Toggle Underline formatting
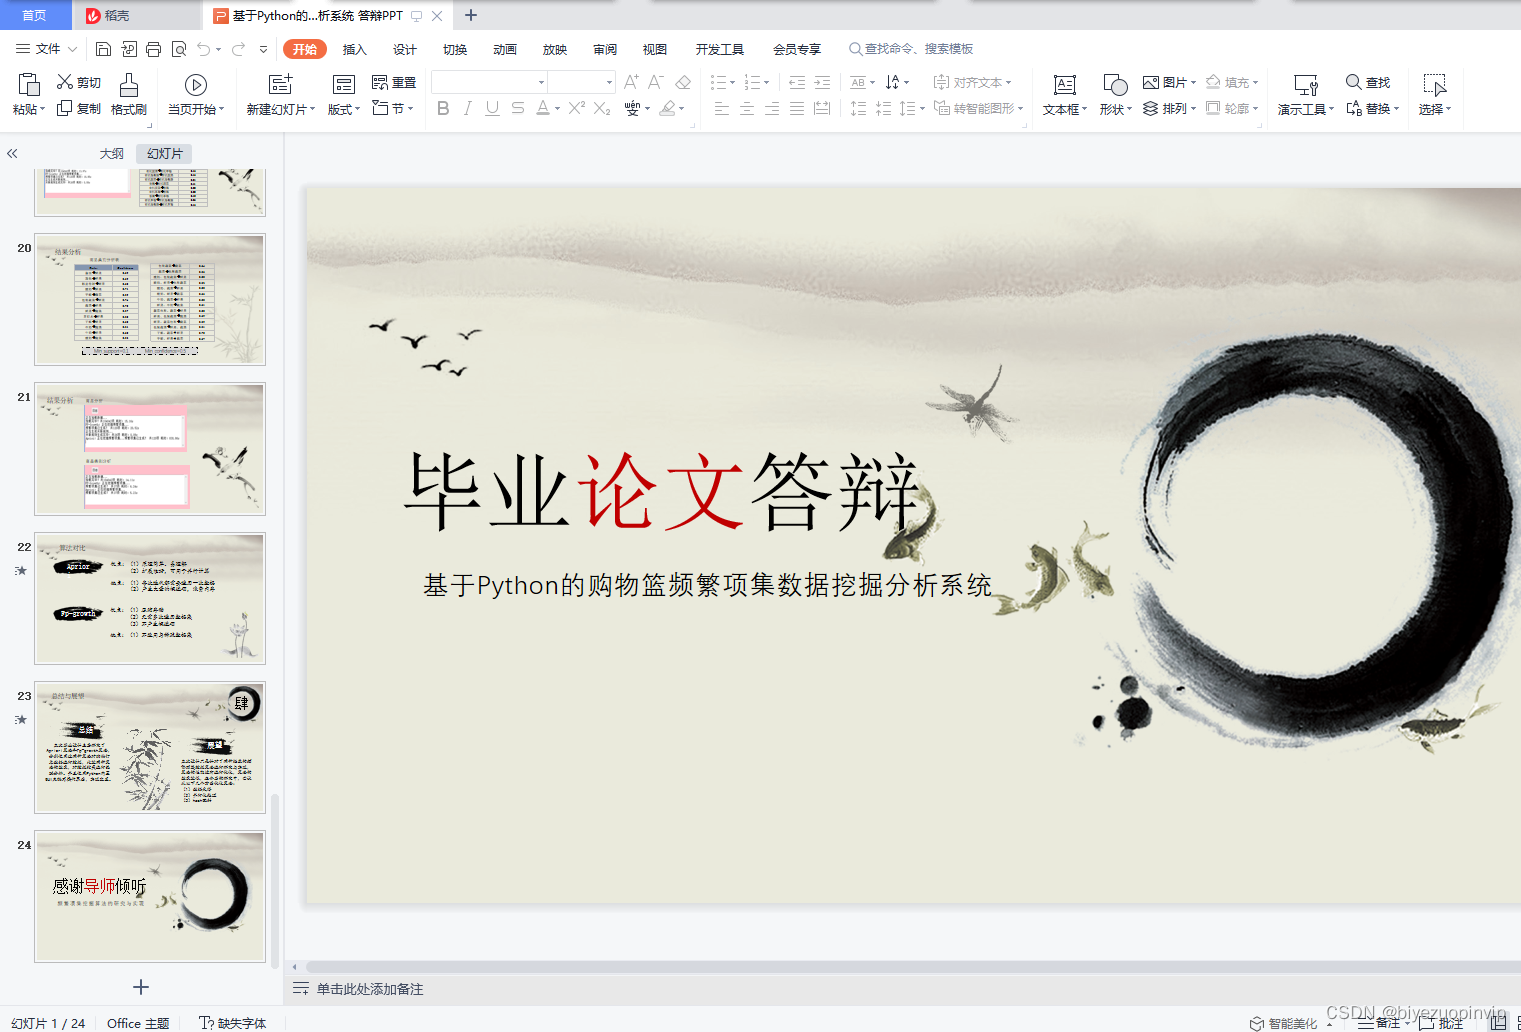This screenshot has width=1521, height=1032. coord(492,108)
